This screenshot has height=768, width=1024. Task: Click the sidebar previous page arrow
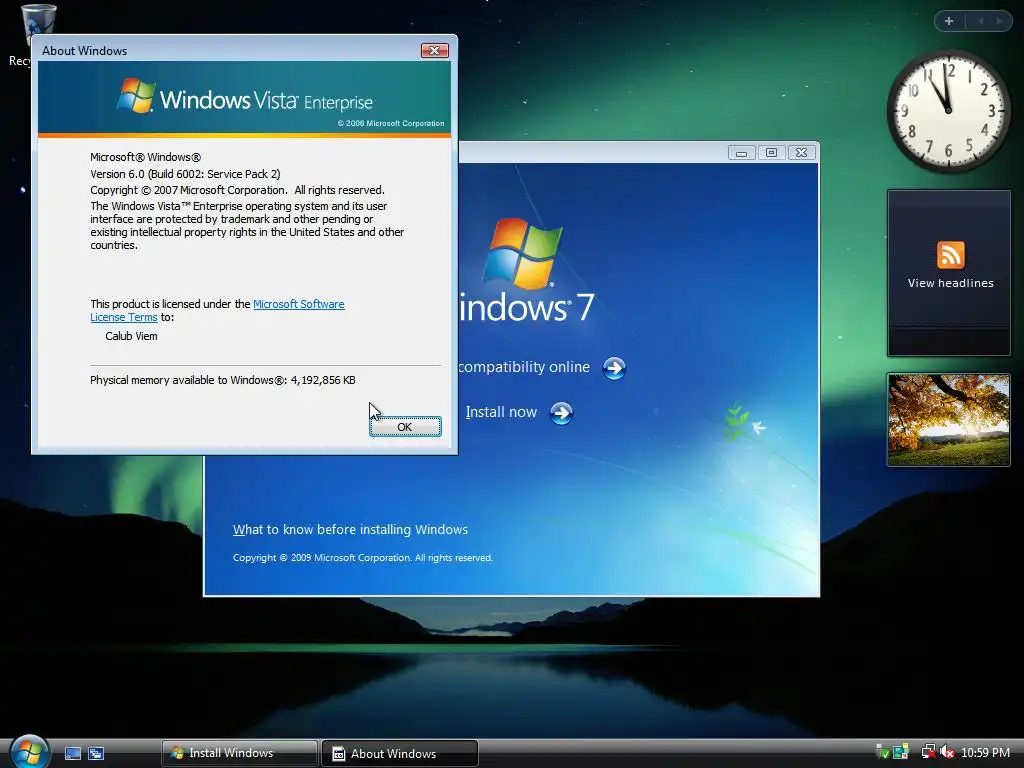click(980, 21)
